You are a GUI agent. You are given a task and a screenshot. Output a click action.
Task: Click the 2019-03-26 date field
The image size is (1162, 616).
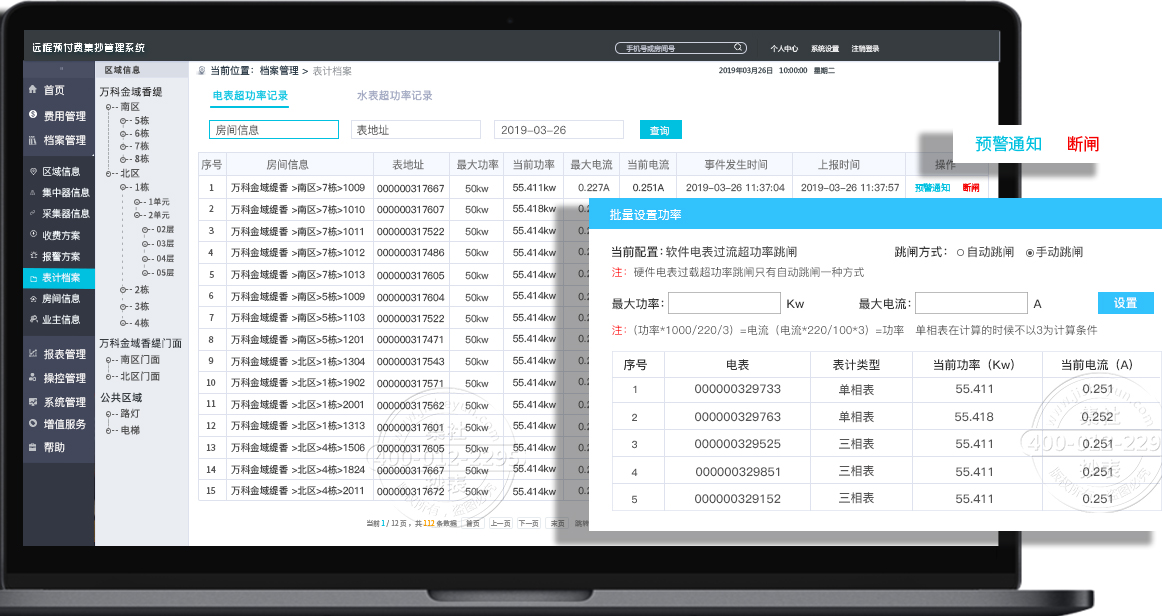tap(558, 130)
